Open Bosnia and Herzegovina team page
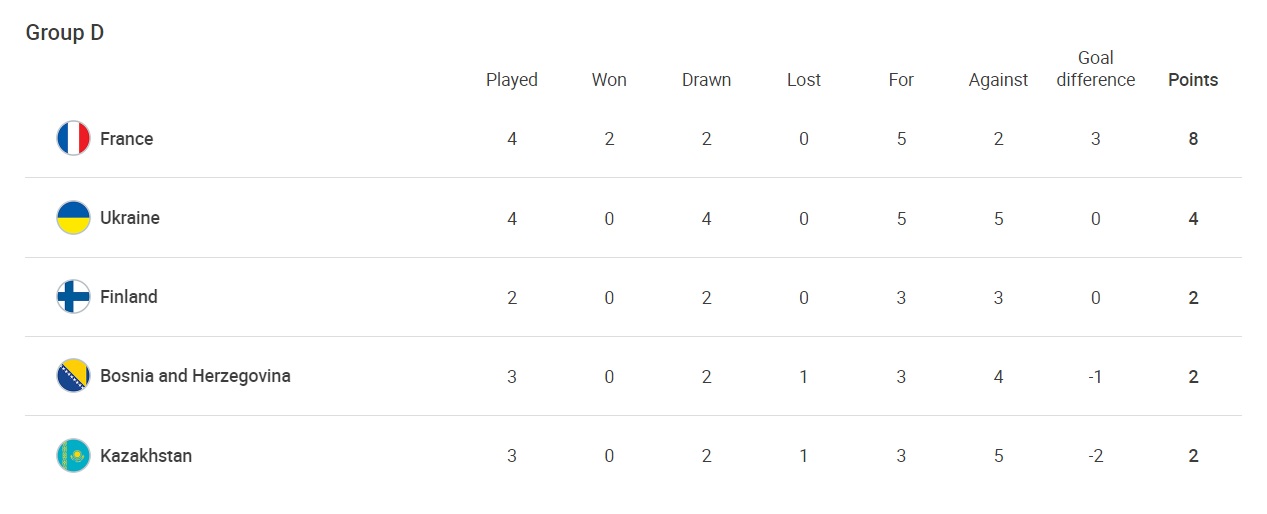 coord(195,376)
